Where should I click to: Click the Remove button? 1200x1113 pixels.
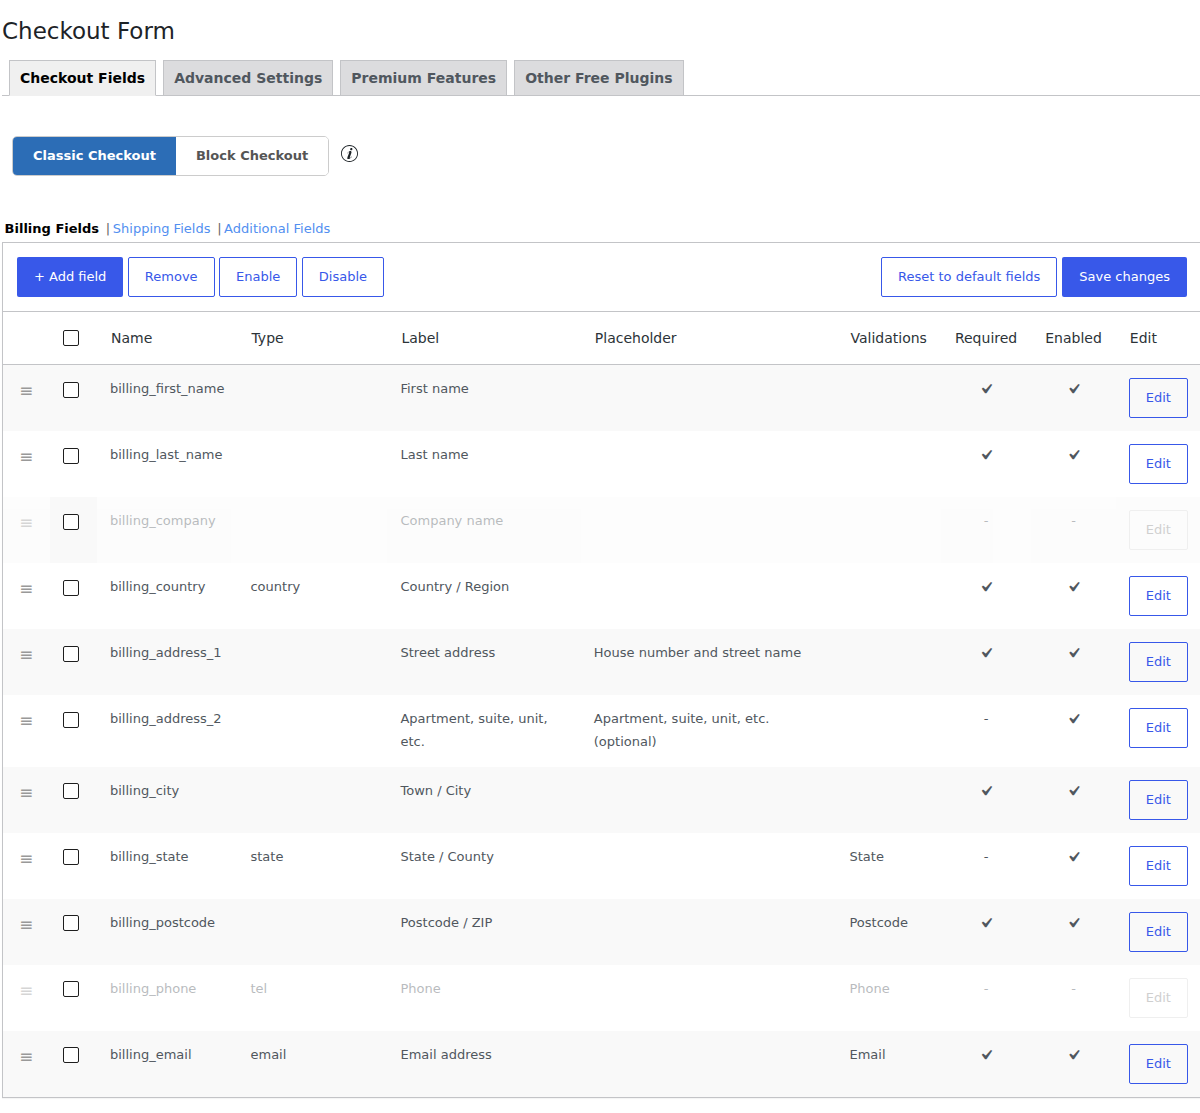[x=171, y=277]
